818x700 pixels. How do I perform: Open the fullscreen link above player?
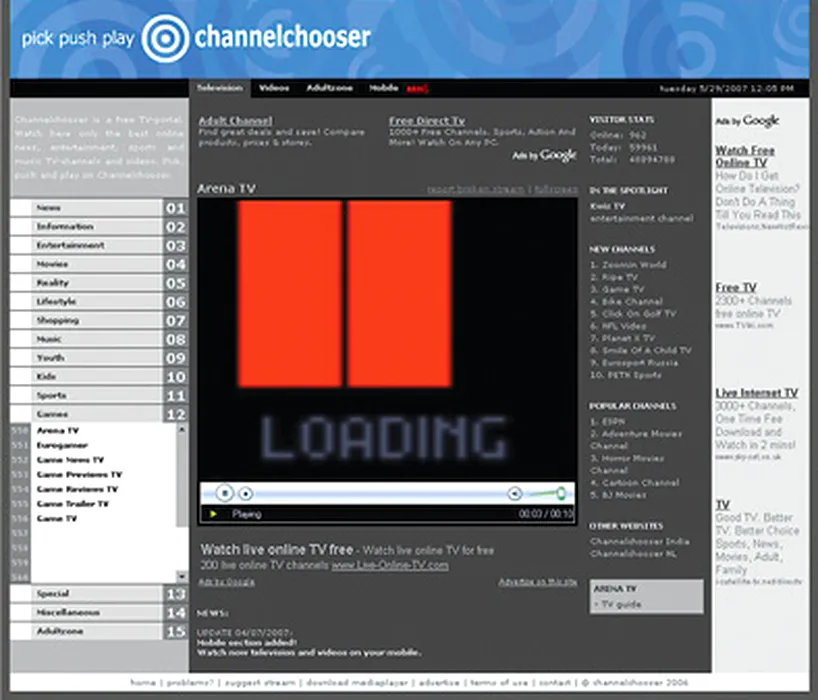tap(555, 189)
